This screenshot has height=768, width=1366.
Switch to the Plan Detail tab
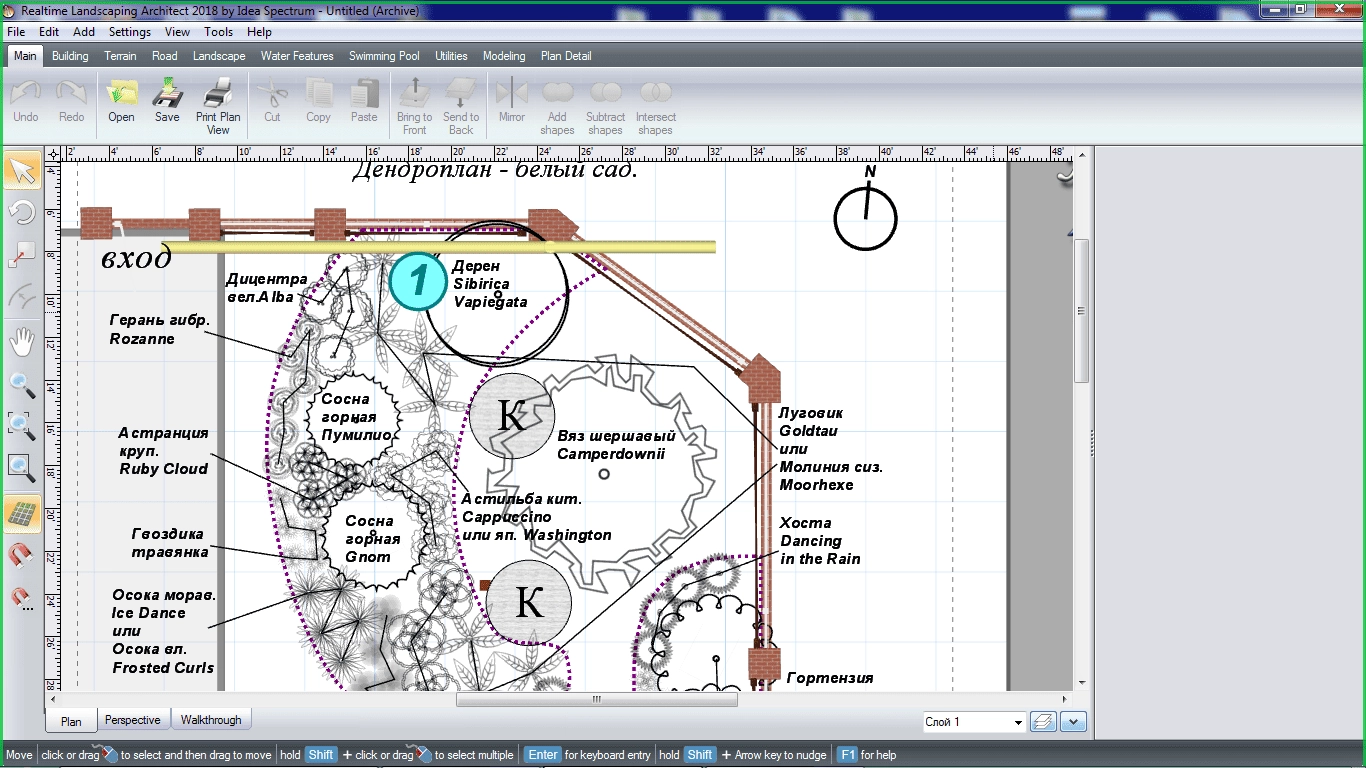point(566,56)
